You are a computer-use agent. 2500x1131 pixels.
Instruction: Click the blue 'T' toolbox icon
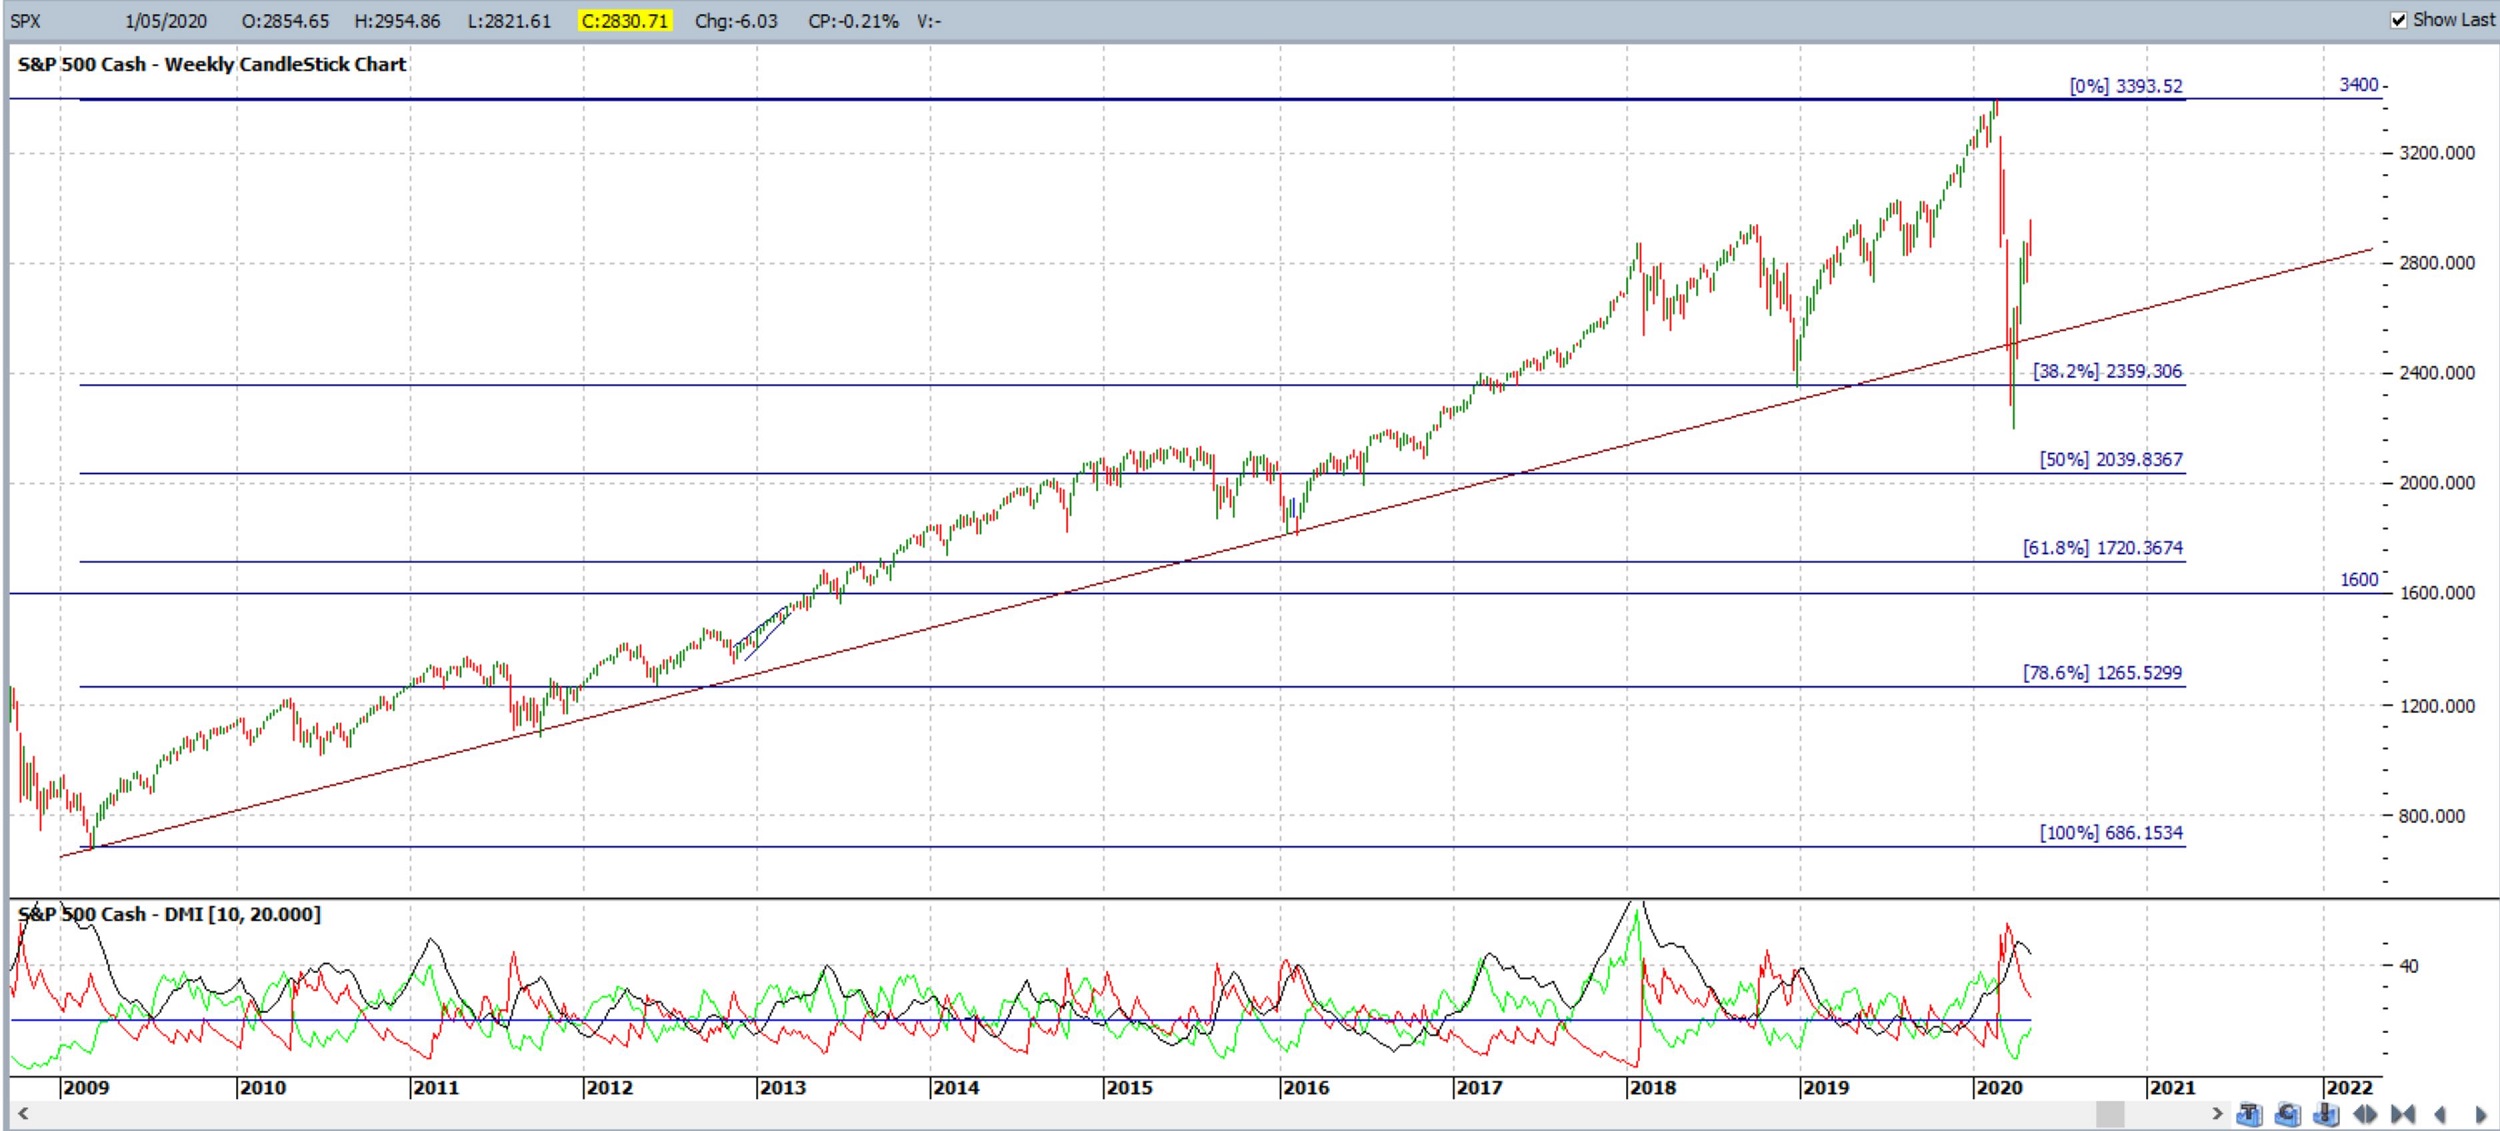2249,1114
